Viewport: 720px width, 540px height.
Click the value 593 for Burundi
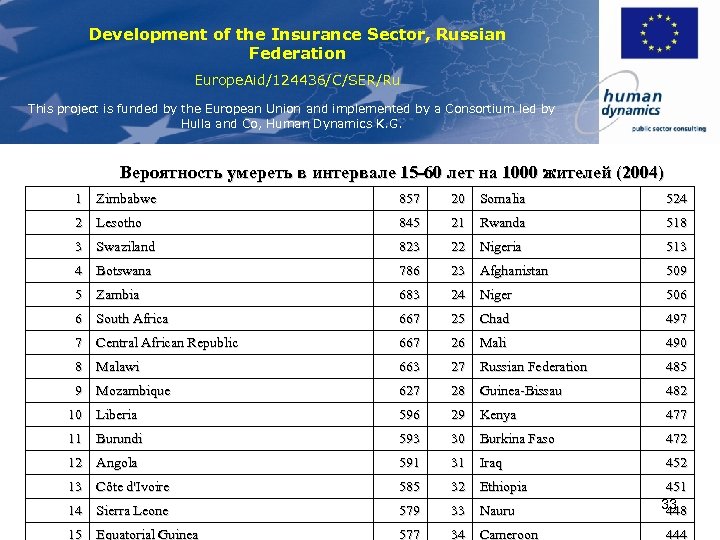(409, 439)
